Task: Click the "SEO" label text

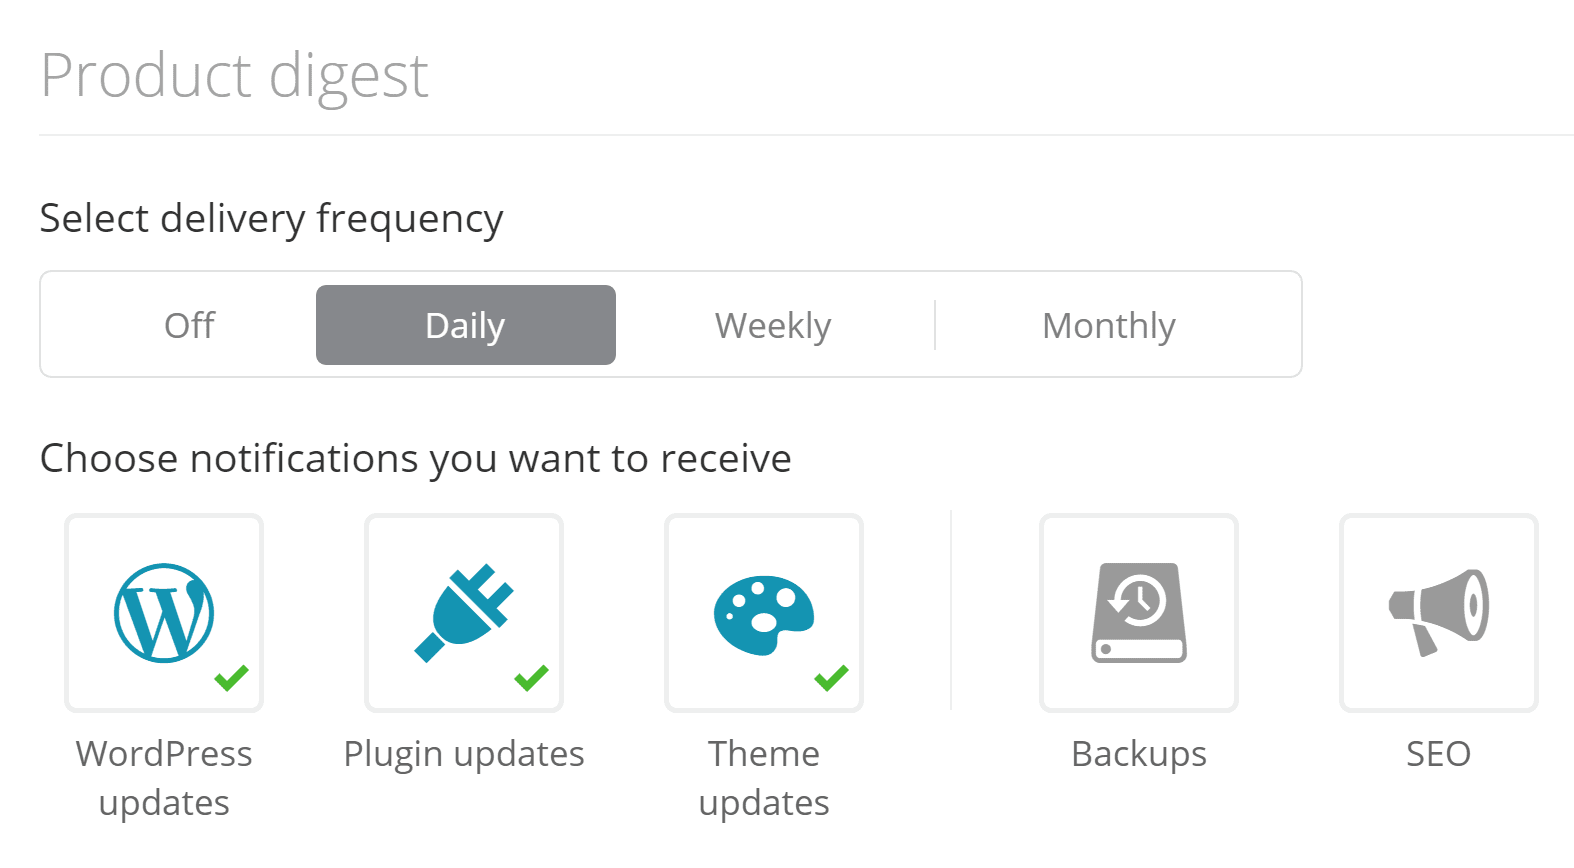Action: point(1438,754)
